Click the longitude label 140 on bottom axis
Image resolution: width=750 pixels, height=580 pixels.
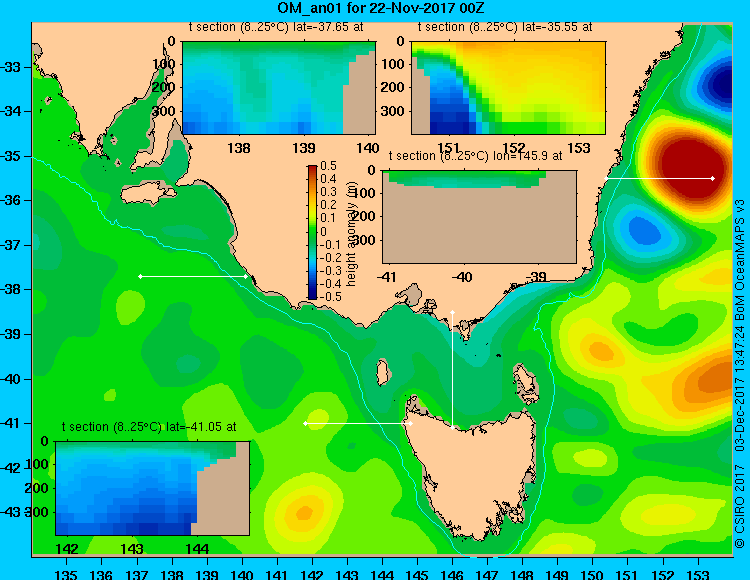click(x=242, y=574)
